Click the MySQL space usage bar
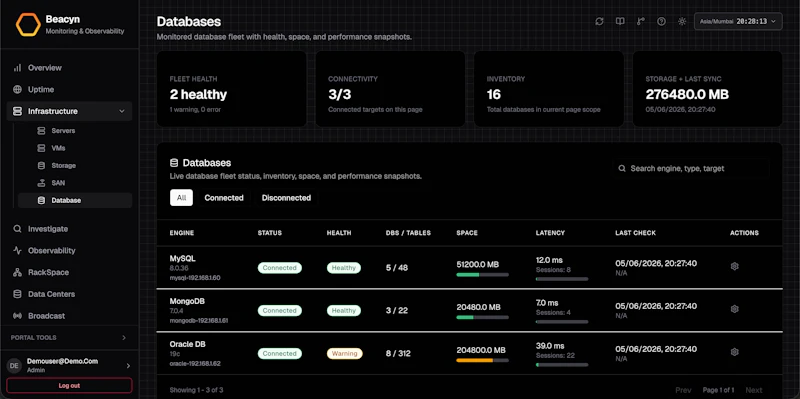 [x=482, y=275]
